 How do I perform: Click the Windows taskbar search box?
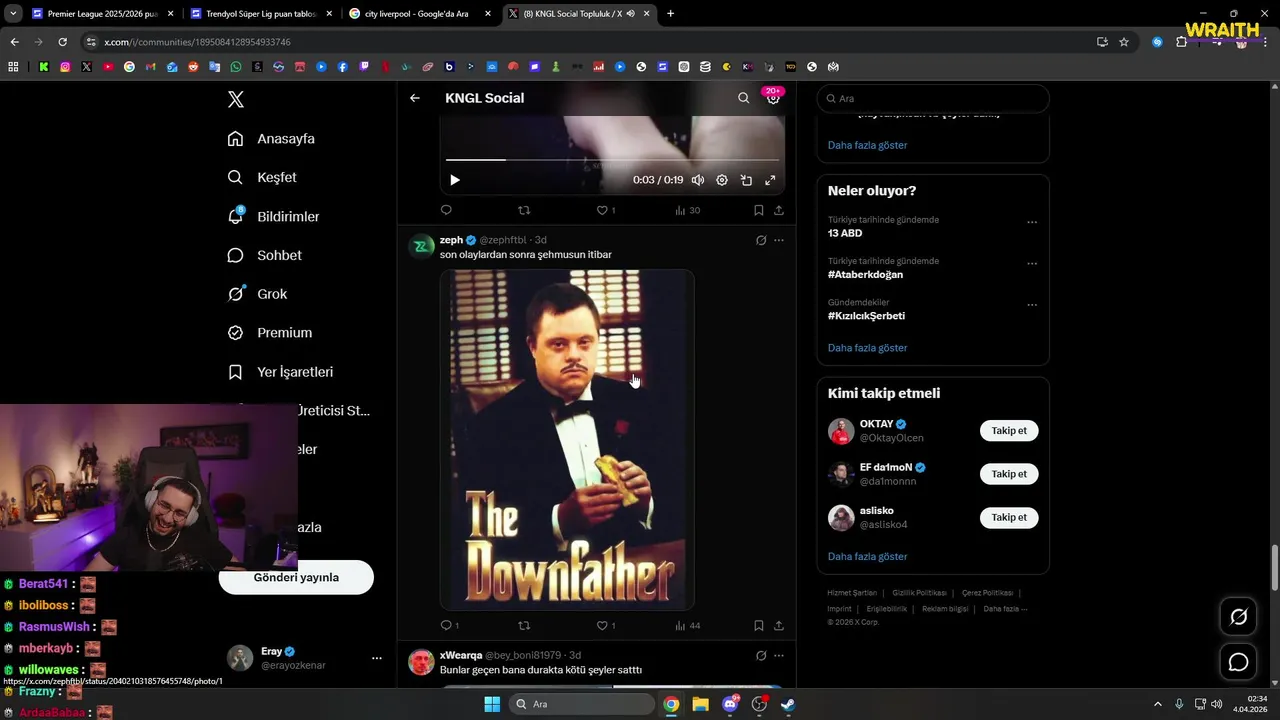pyautogui.click(x=582, y=704)
